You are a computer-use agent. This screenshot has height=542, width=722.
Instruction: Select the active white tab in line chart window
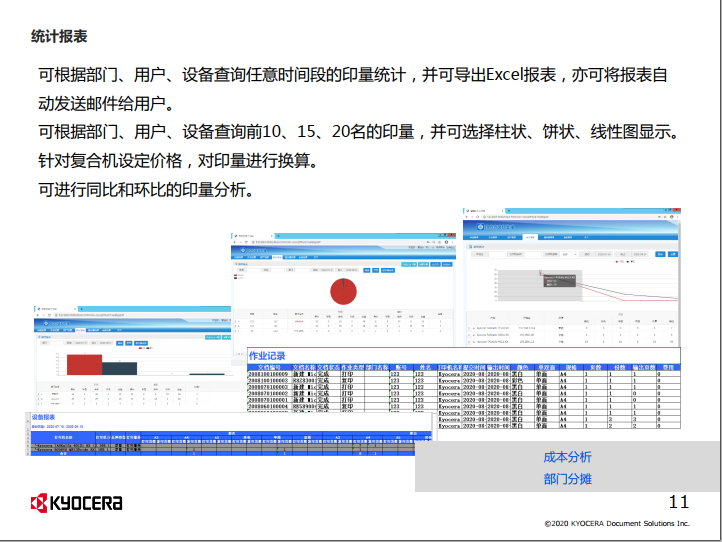click(531, 239)
